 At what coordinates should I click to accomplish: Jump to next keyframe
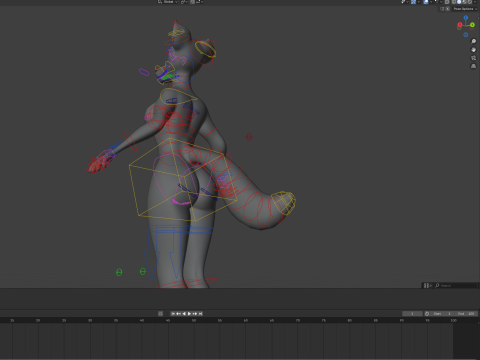click(195, 314)
